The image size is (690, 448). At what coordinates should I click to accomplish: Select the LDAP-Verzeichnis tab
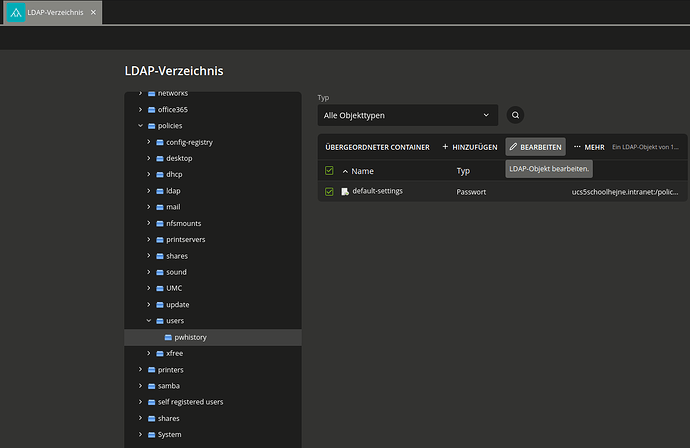(x=53, y=12)
